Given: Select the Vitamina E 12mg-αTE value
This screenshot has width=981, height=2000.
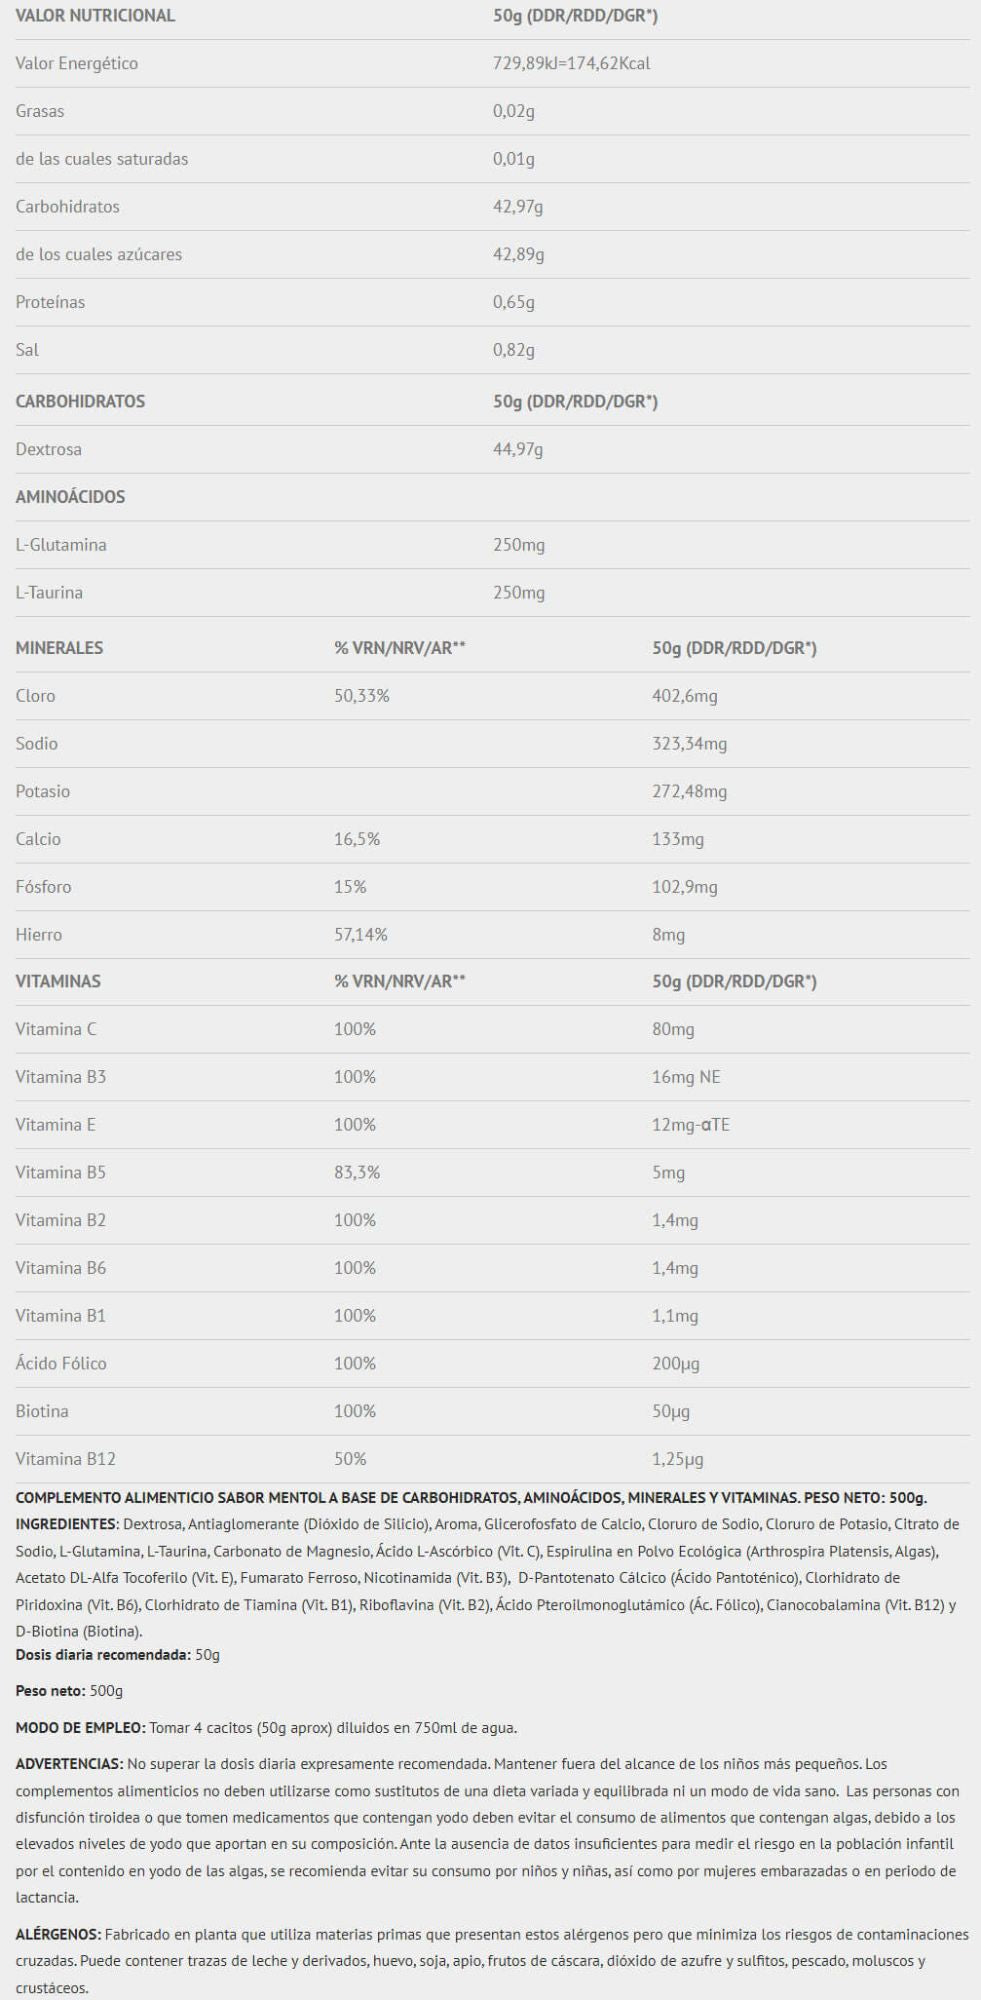Looking at the screenshot, I should 691,1125.
